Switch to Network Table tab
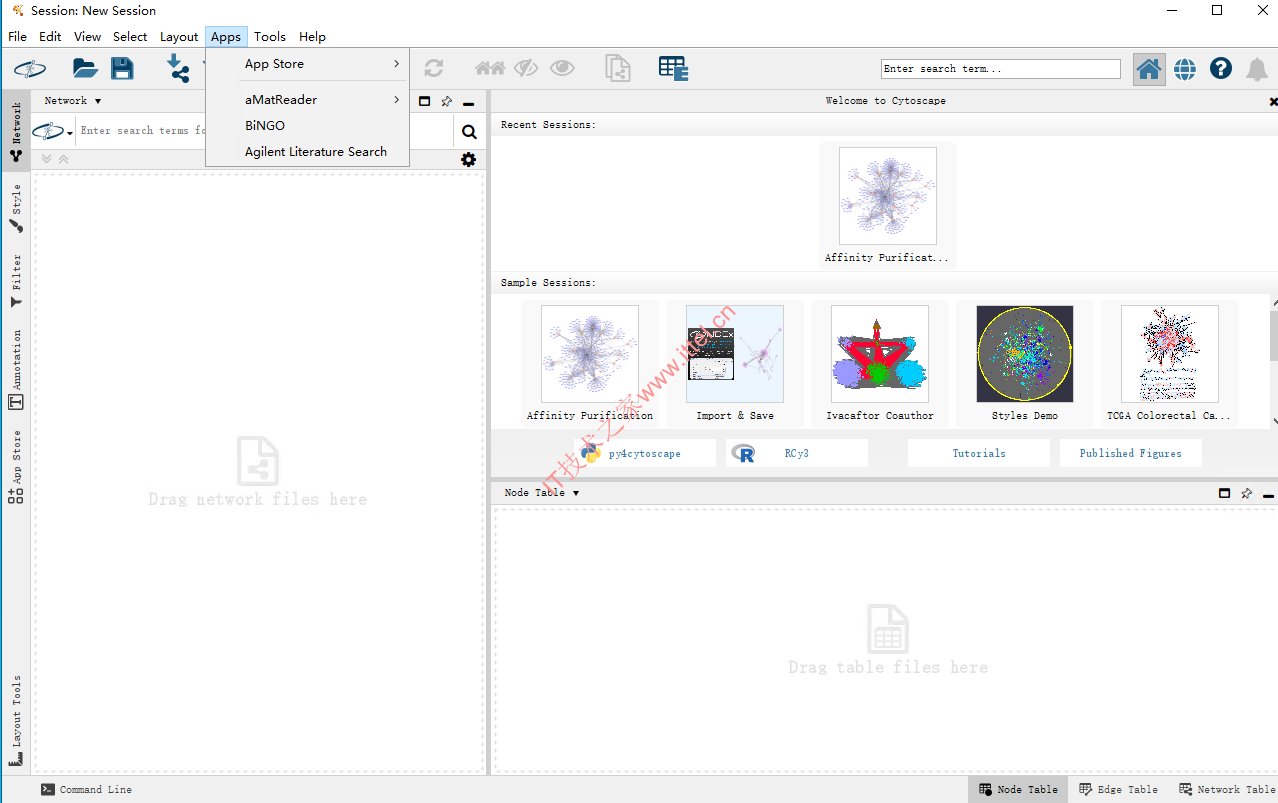Screen dimensions: 1278x803 [1226, 790]
